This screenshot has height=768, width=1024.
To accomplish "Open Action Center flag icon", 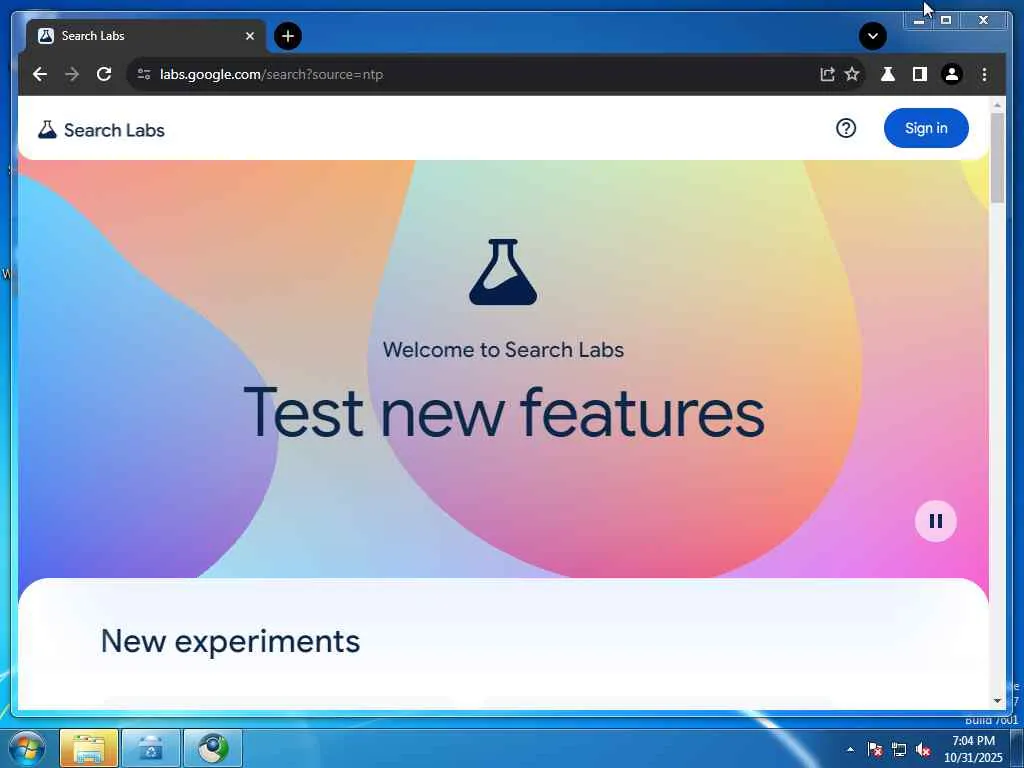I will tap(875, 749).
